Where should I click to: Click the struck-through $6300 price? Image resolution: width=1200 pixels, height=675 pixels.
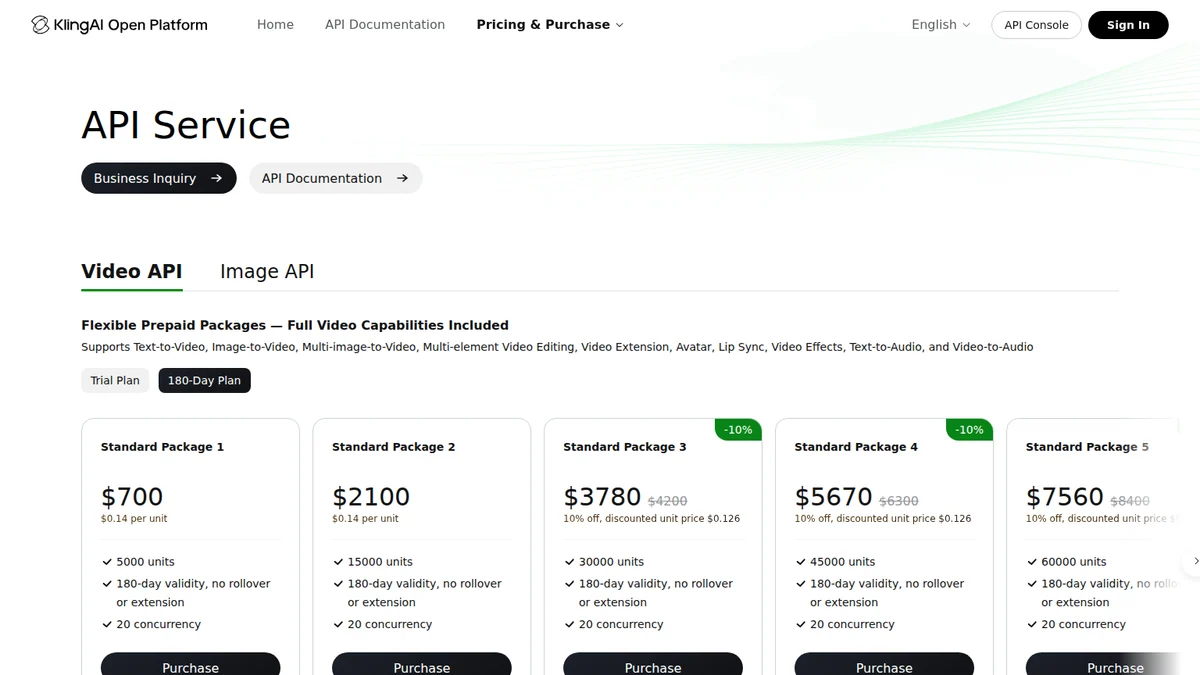[x=898, y=501]
